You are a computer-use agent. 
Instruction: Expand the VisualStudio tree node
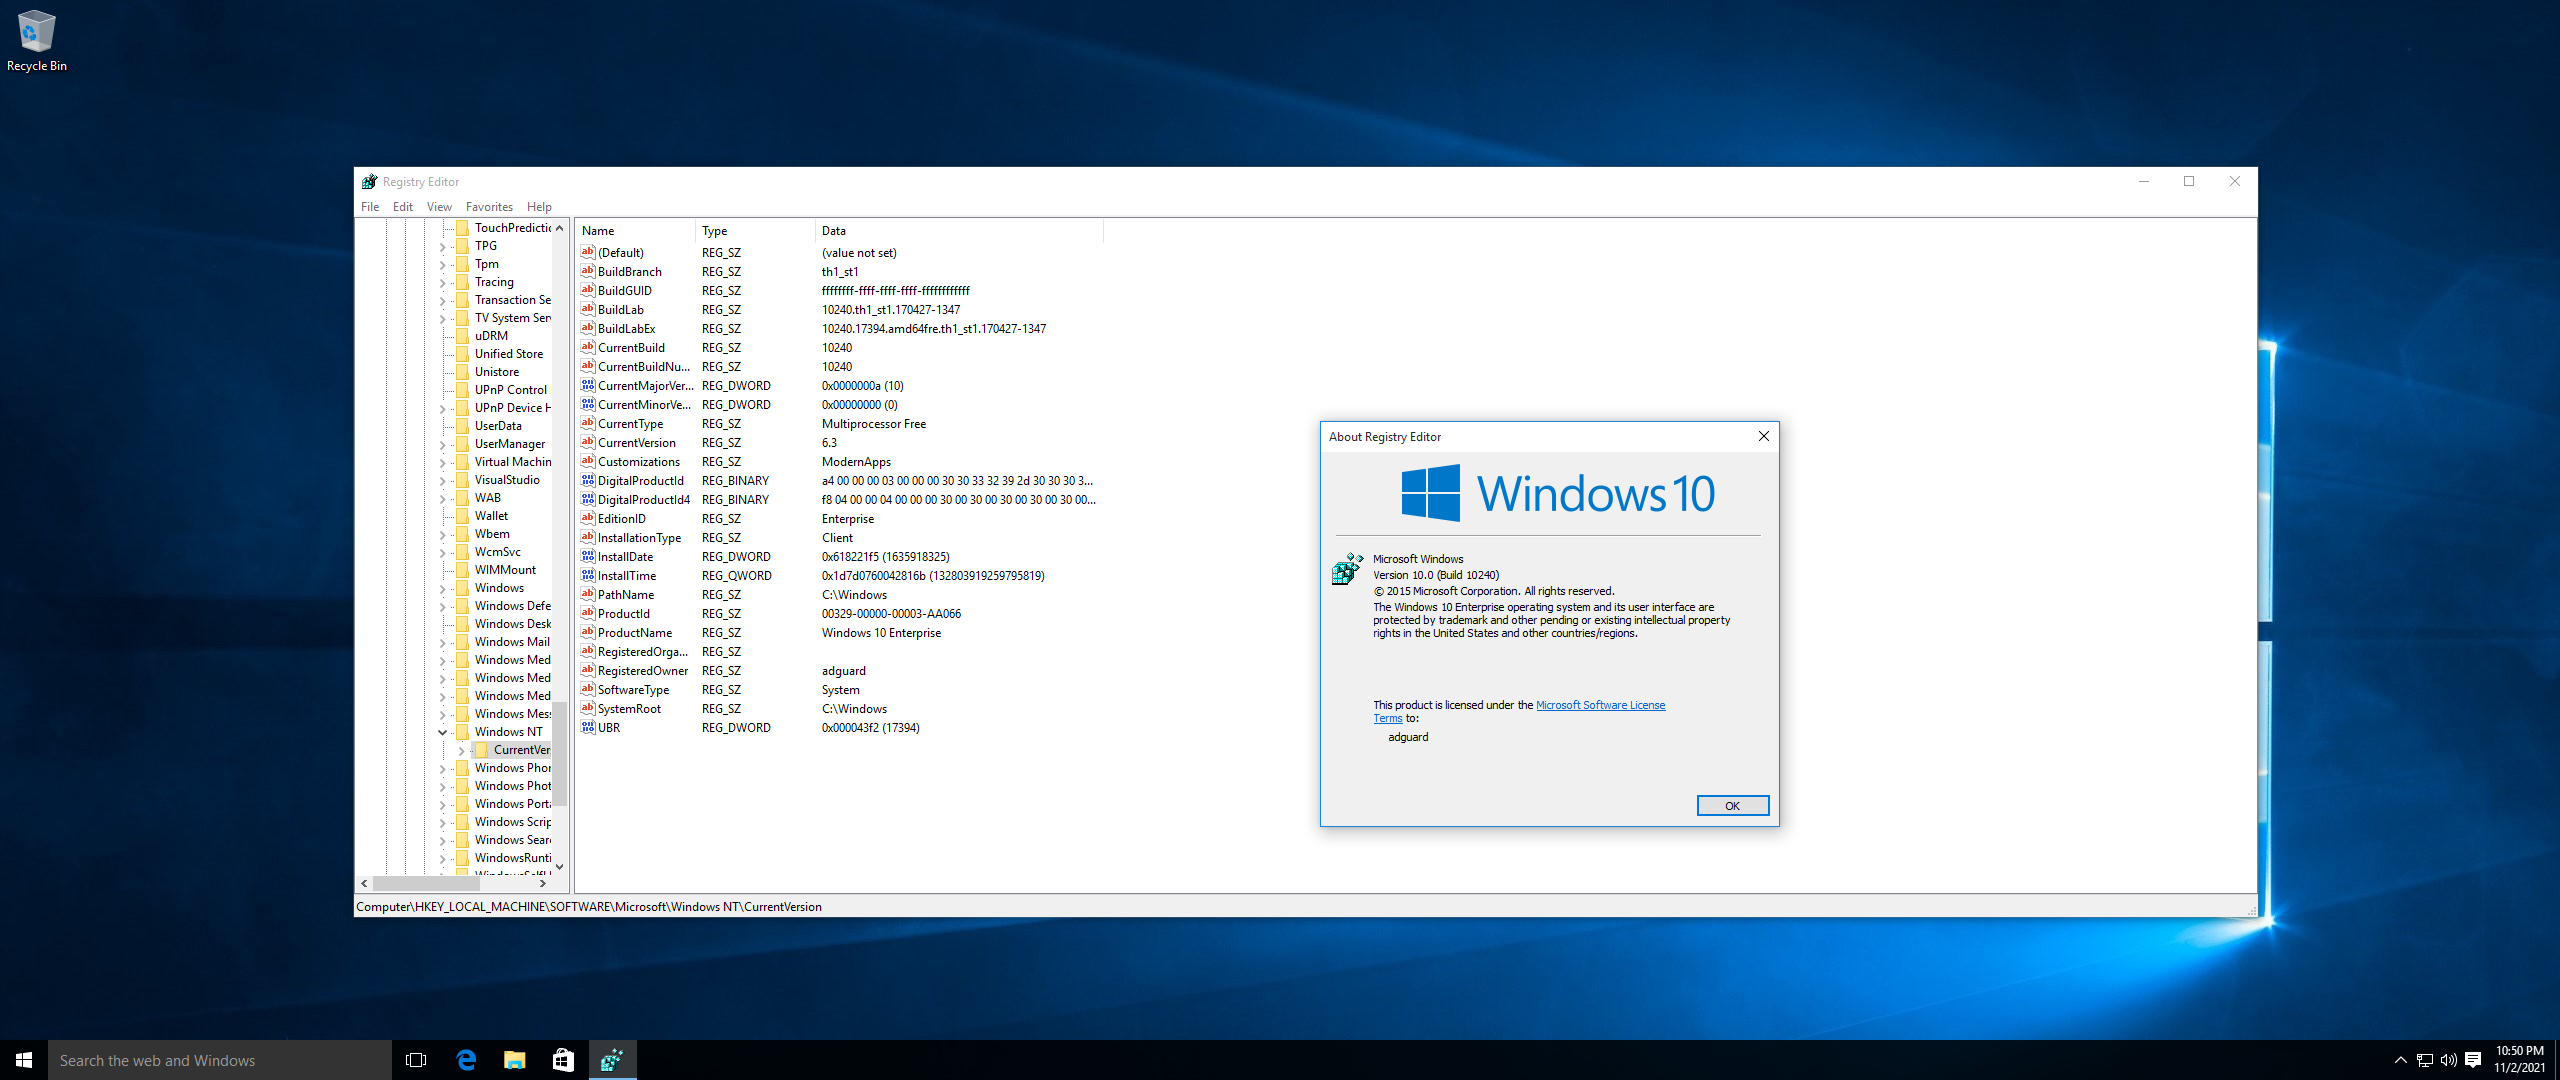[442, 480]
